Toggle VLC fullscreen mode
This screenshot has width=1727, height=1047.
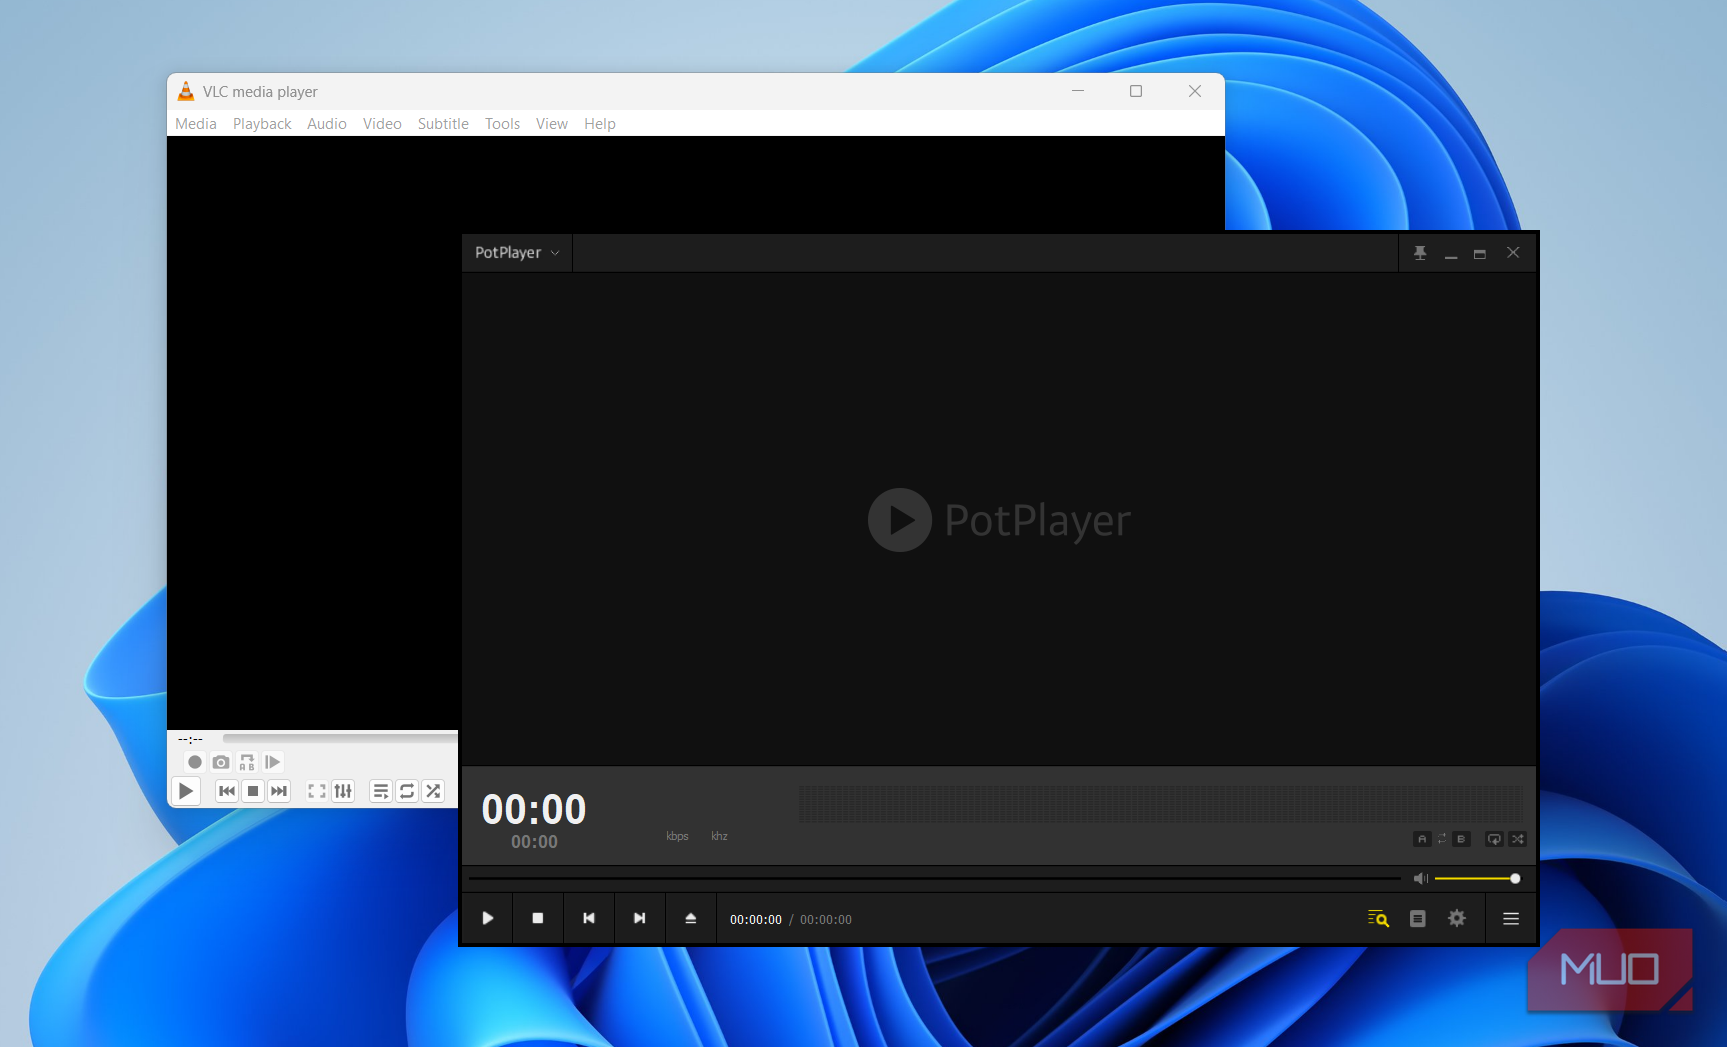(x=317, y=791)
